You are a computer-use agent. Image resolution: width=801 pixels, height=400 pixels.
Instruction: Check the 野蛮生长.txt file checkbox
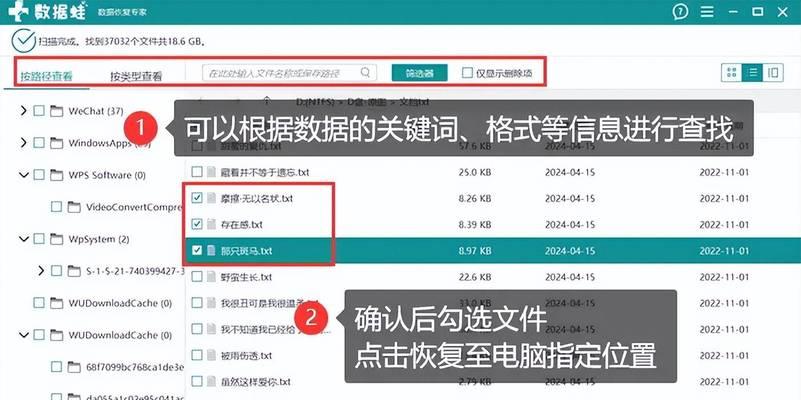tap(197, 277)
